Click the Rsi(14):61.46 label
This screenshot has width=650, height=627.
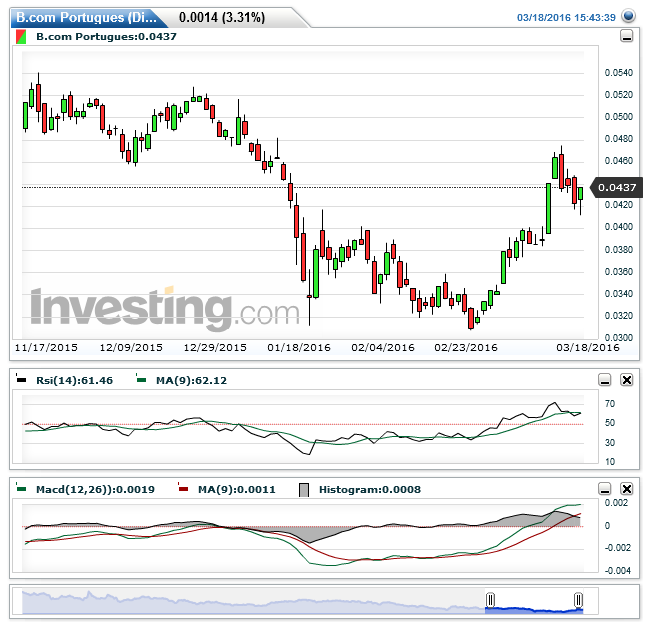click(75, 380)
